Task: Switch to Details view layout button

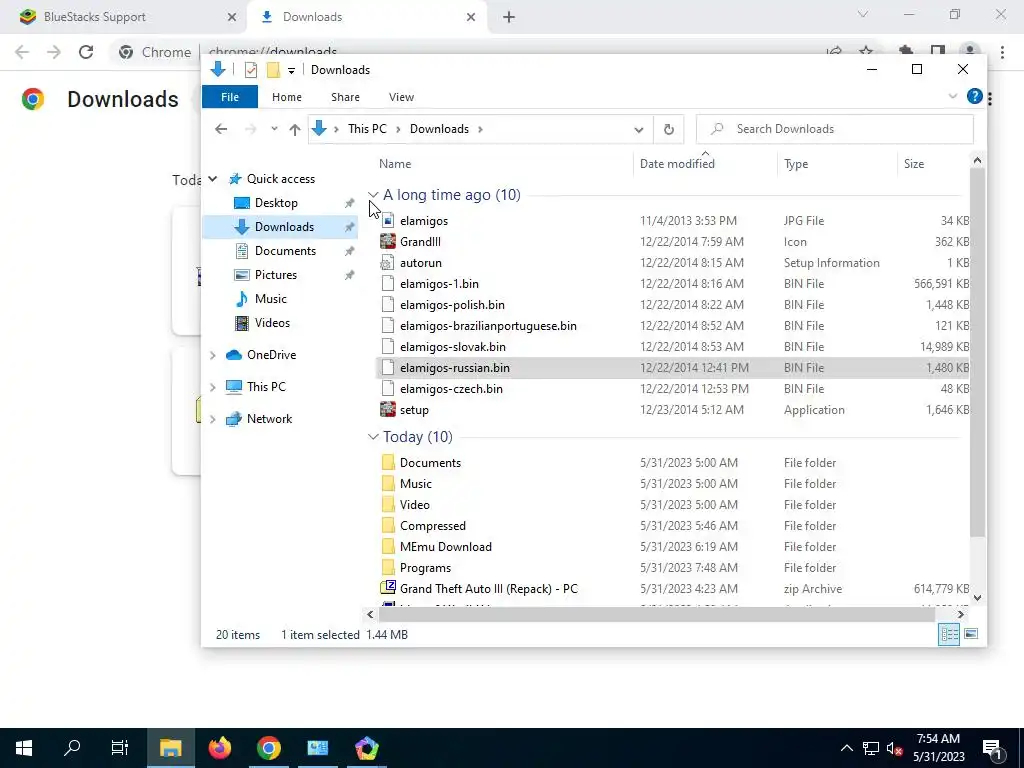Action: point(949,634)
